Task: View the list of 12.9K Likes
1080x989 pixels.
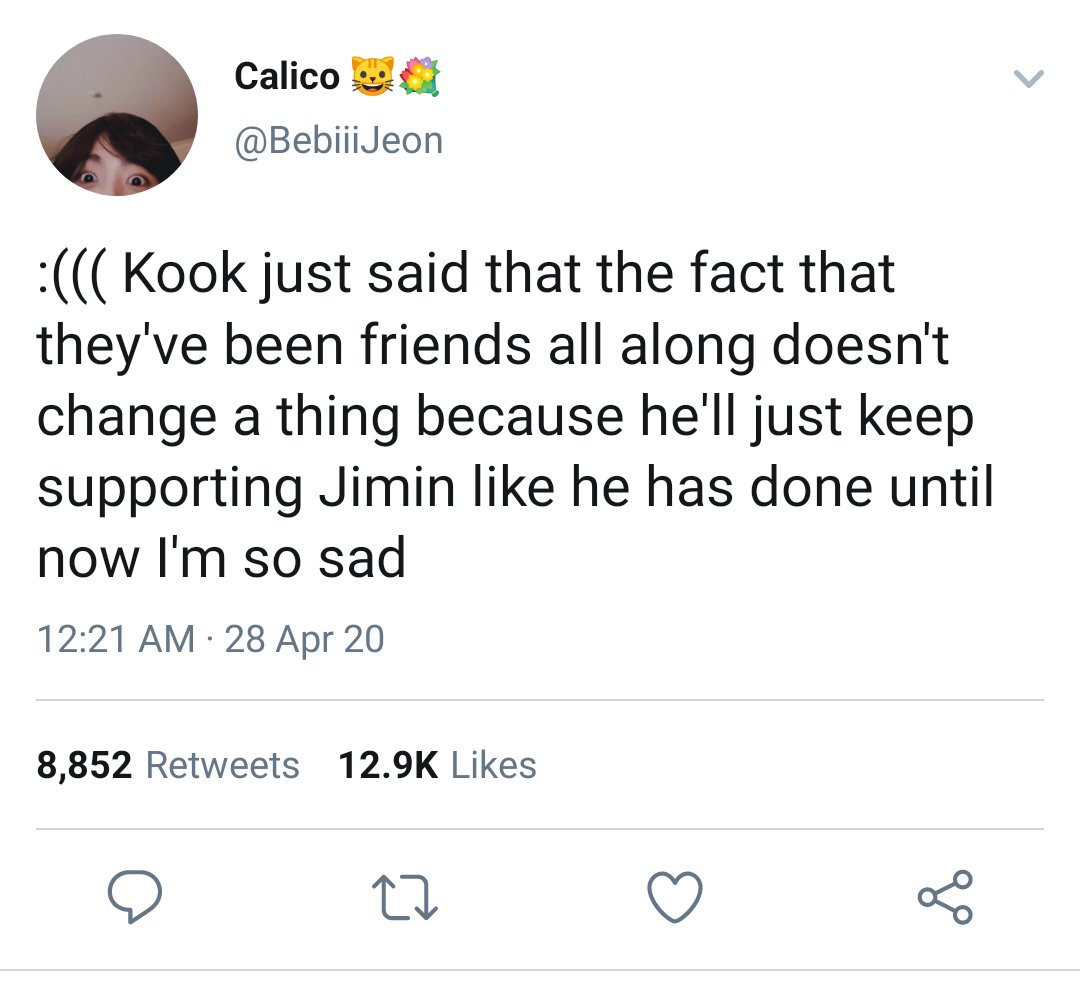Action: (x=437, y=765)
